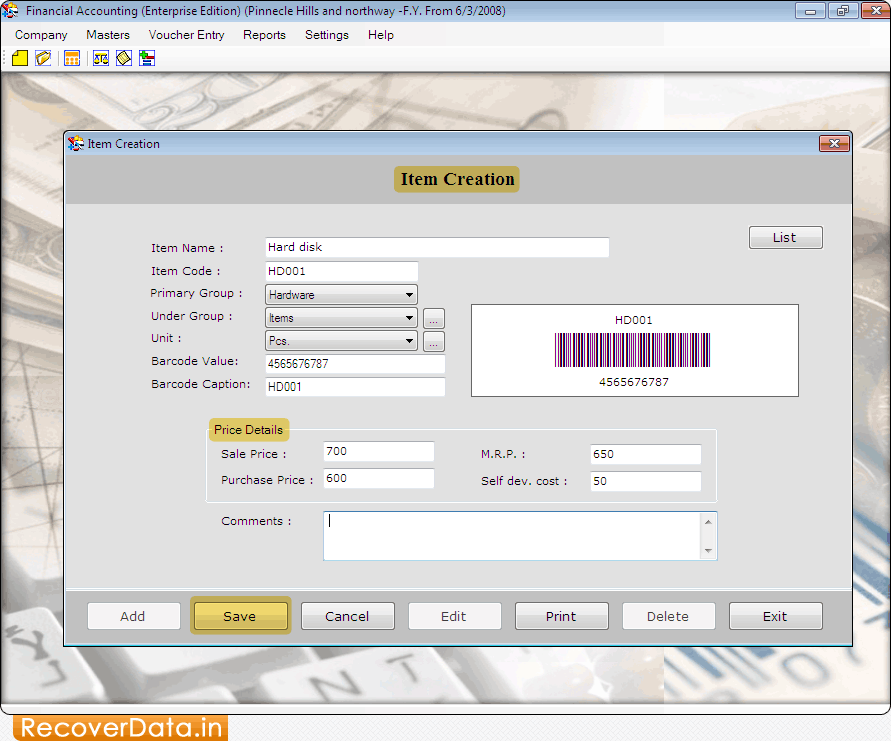Expand the Unit dropdown
This screenshot has height=741, width=891.
(x=409, y=341)
